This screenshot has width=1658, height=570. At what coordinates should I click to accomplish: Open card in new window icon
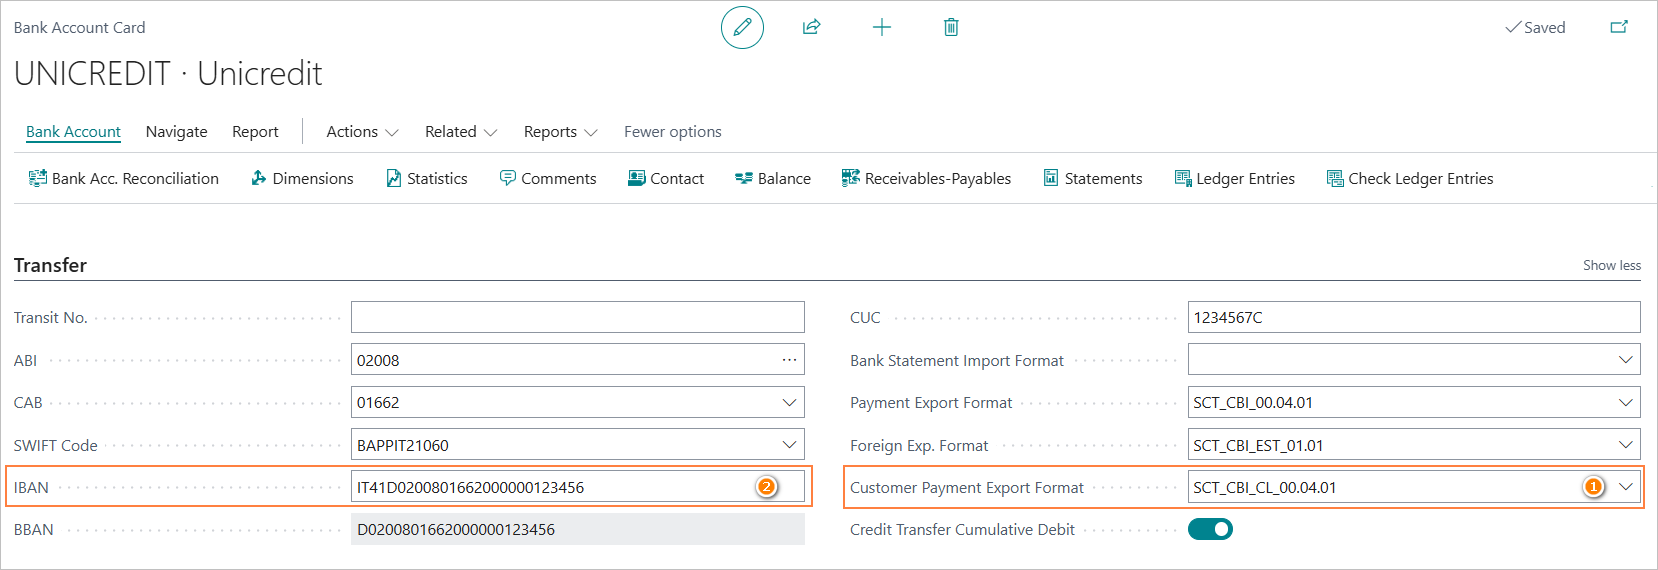(x=1619, y=27)
